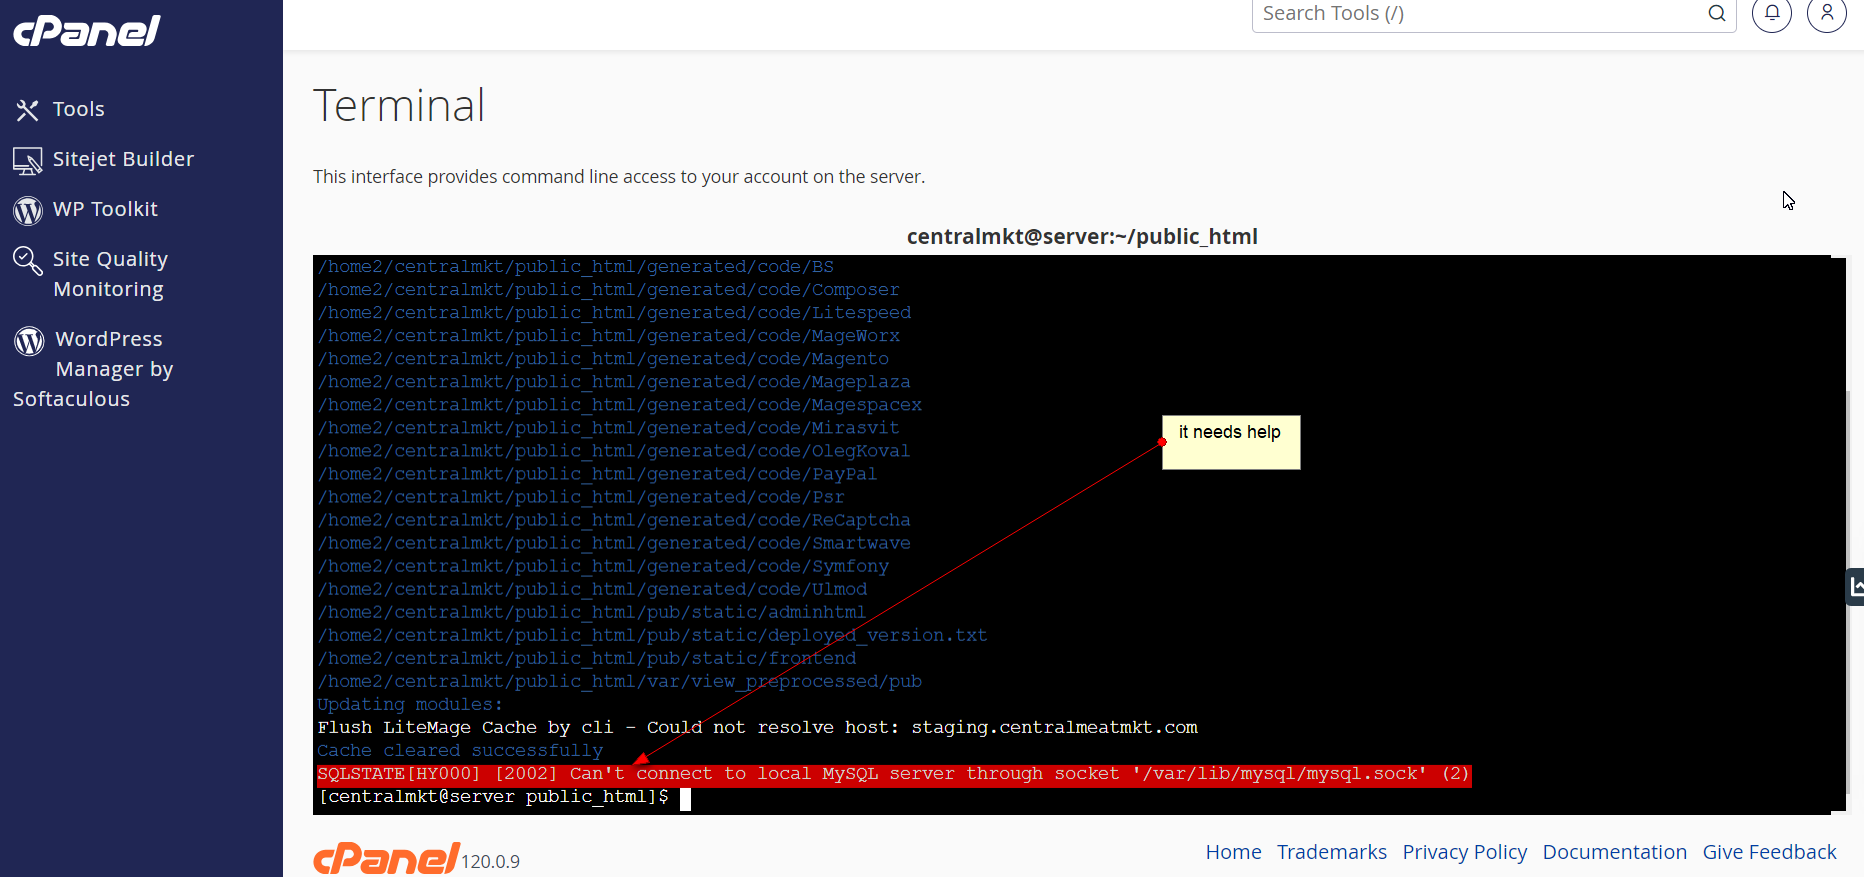Click the generated/code/ReCaptcha path line
Viewport: 1864px width, 877px height.
pyautogui.click(x=614, y=521)
